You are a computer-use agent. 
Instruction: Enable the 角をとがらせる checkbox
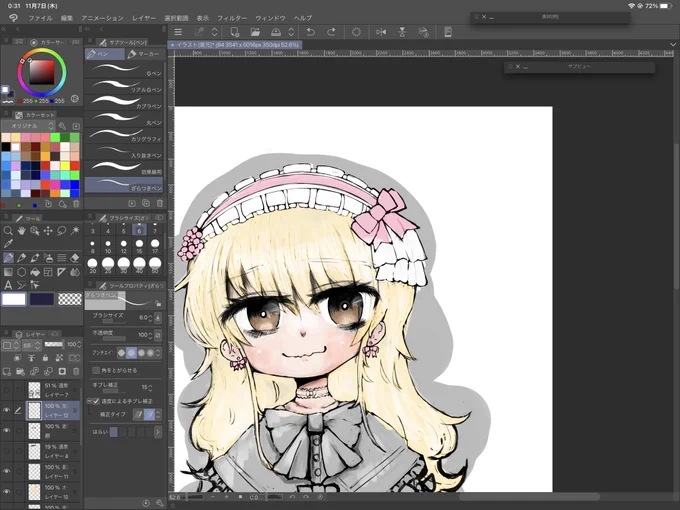click(96, 370)
